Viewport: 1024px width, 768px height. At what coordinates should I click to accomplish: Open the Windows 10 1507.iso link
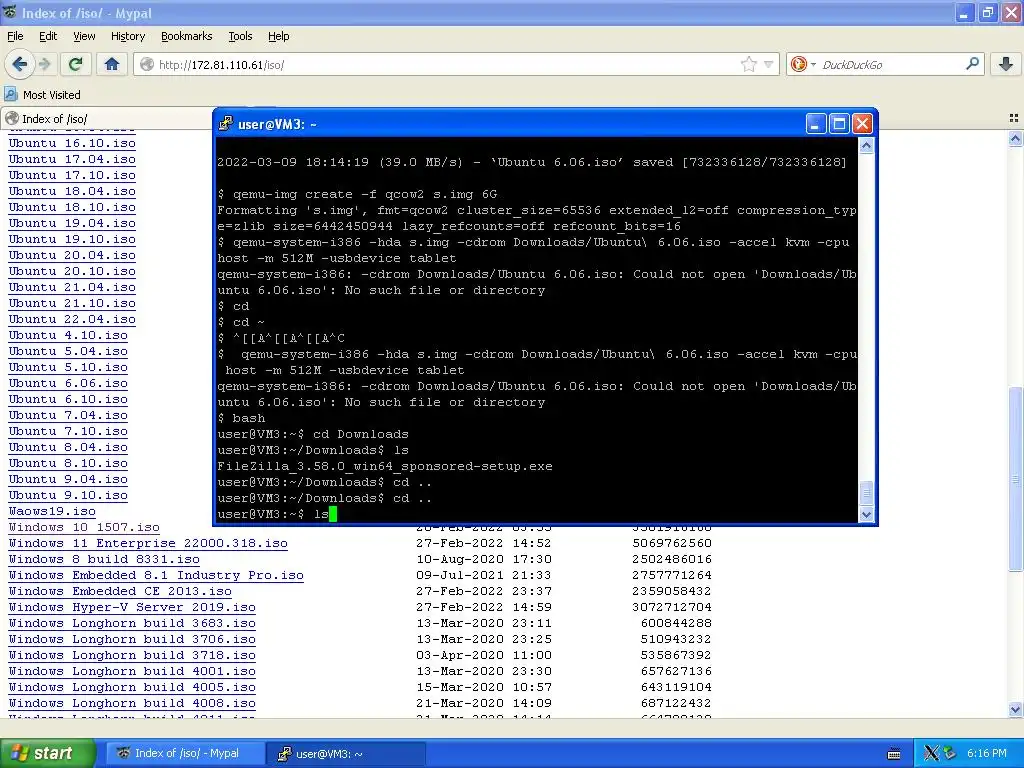(84, 527)
